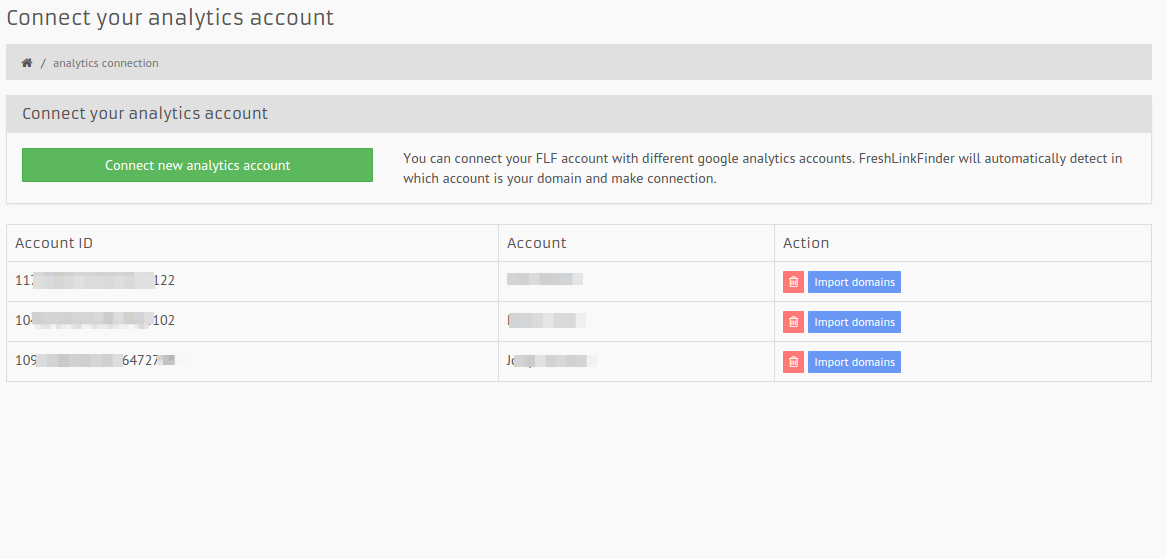Delete the account with ID ending in 122
The image size is (1166, 559).
click(793, 282)
